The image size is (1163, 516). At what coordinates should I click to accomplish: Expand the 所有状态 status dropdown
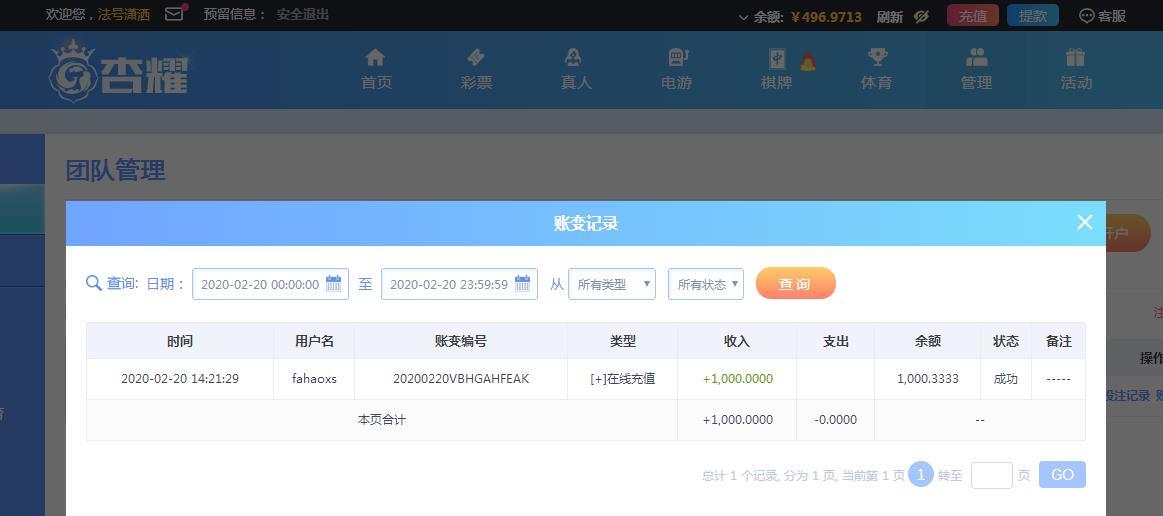tap(706, 284)
